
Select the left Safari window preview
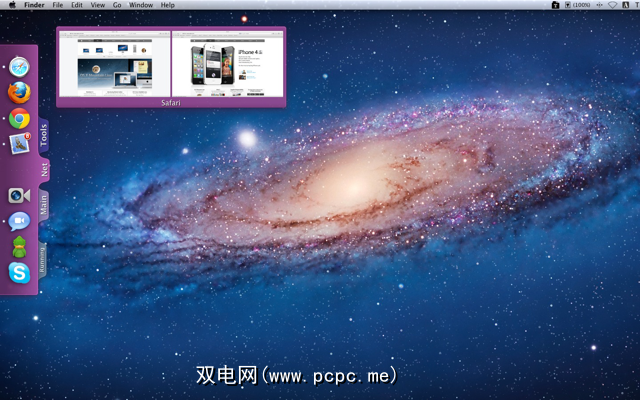click(115, 64)
